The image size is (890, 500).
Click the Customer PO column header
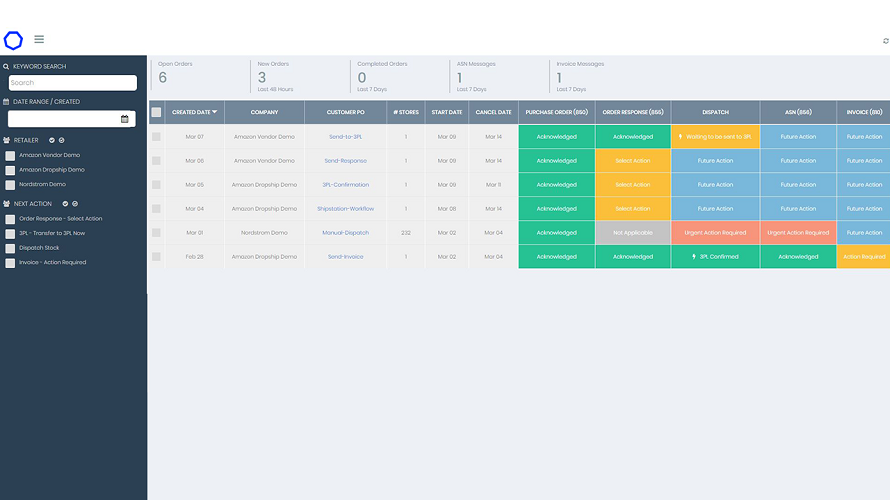click(x=345, y=112)
